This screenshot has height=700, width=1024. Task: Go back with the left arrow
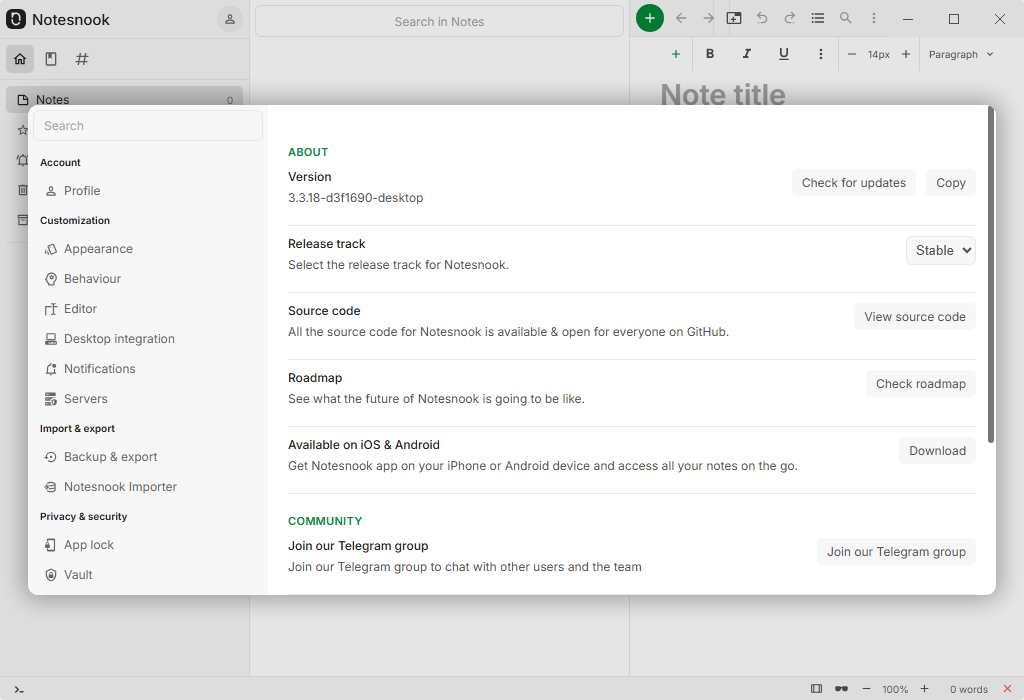[681, 18]
